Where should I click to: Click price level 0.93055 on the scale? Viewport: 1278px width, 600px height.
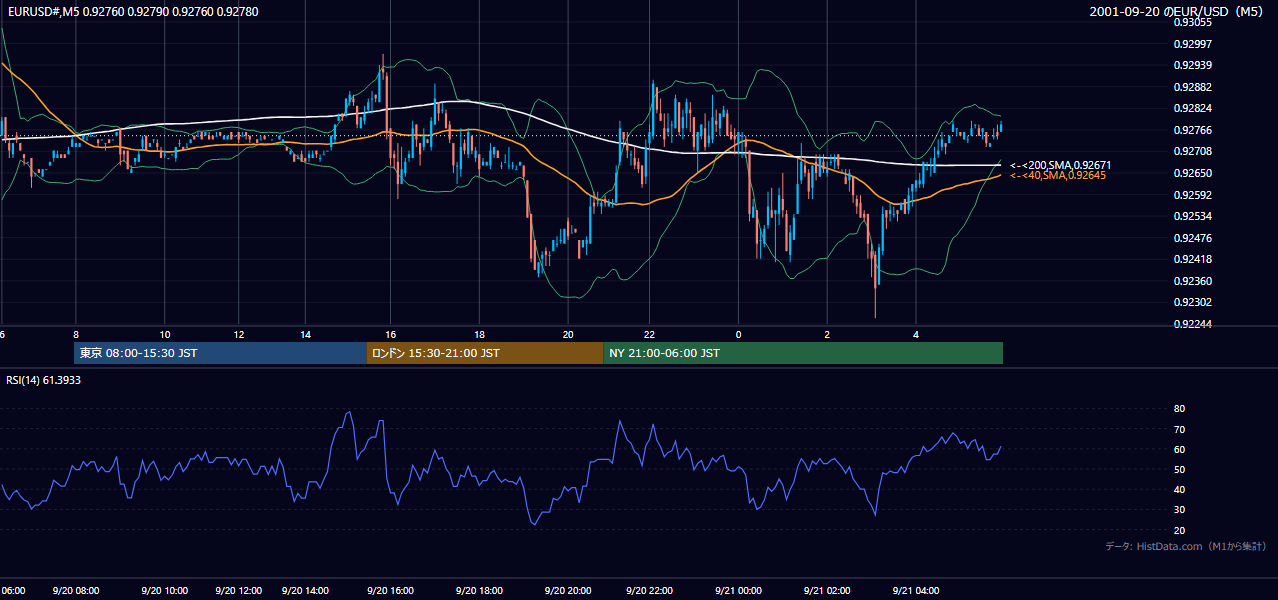pos(1192,22)
